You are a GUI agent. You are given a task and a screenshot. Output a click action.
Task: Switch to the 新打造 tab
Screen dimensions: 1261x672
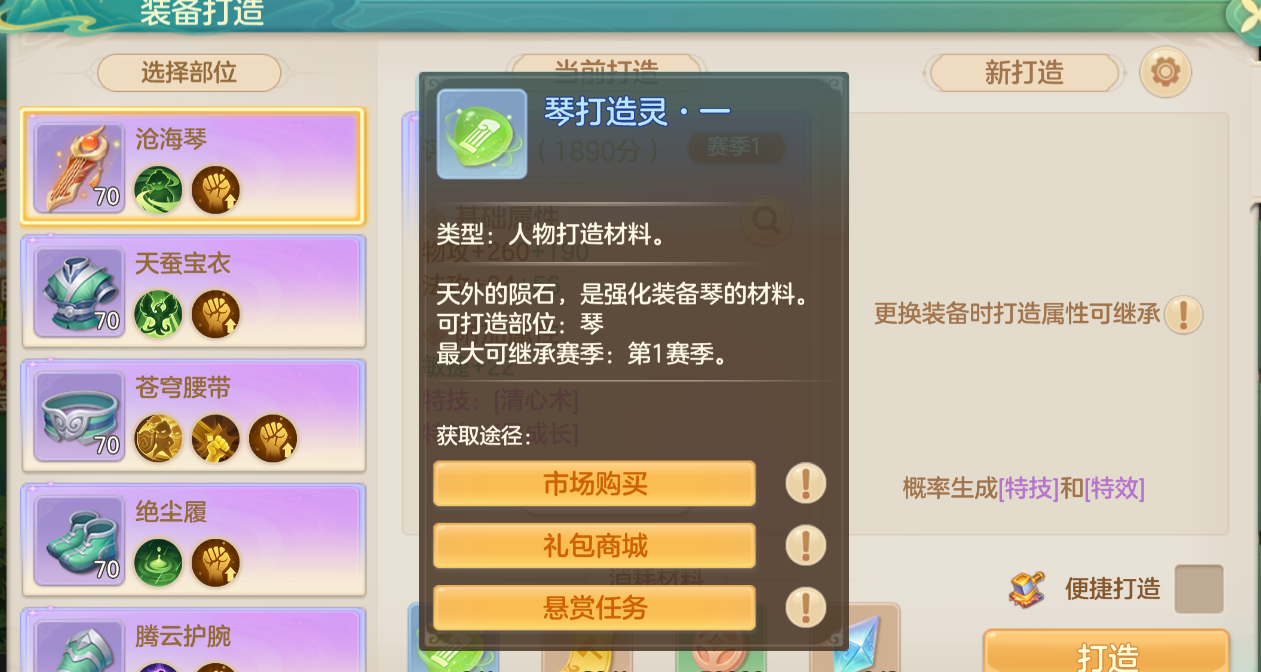pyautogui.click(x=1024, y=73)
